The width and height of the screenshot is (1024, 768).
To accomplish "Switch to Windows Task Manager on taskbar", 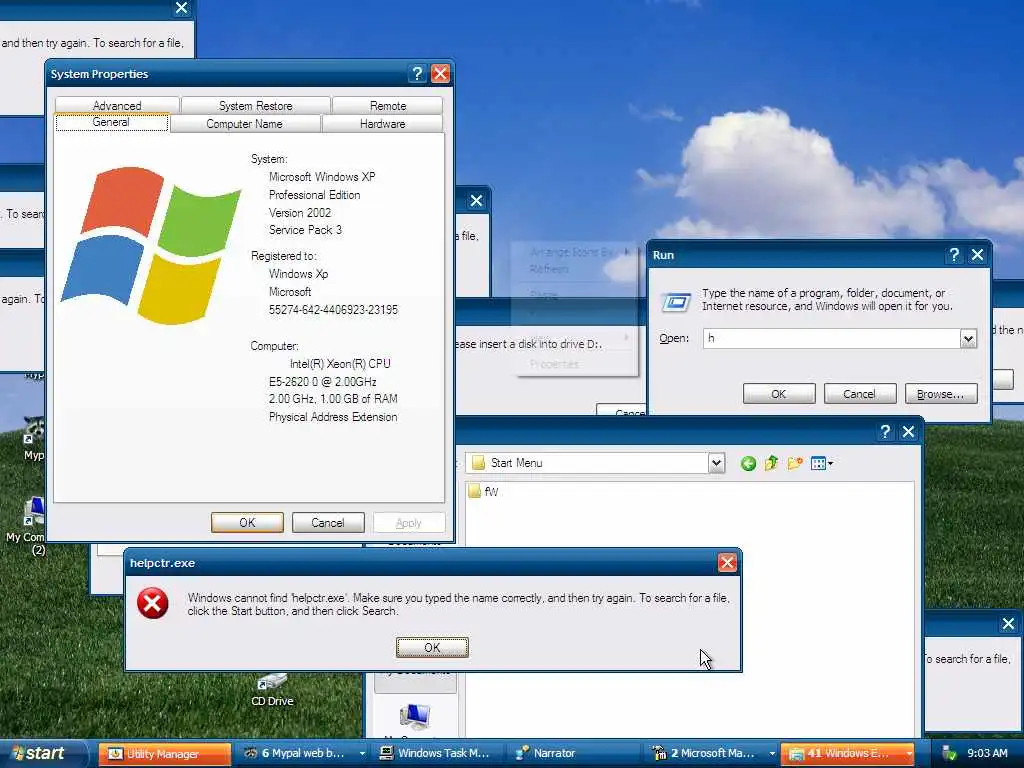I will pos(438,753).
